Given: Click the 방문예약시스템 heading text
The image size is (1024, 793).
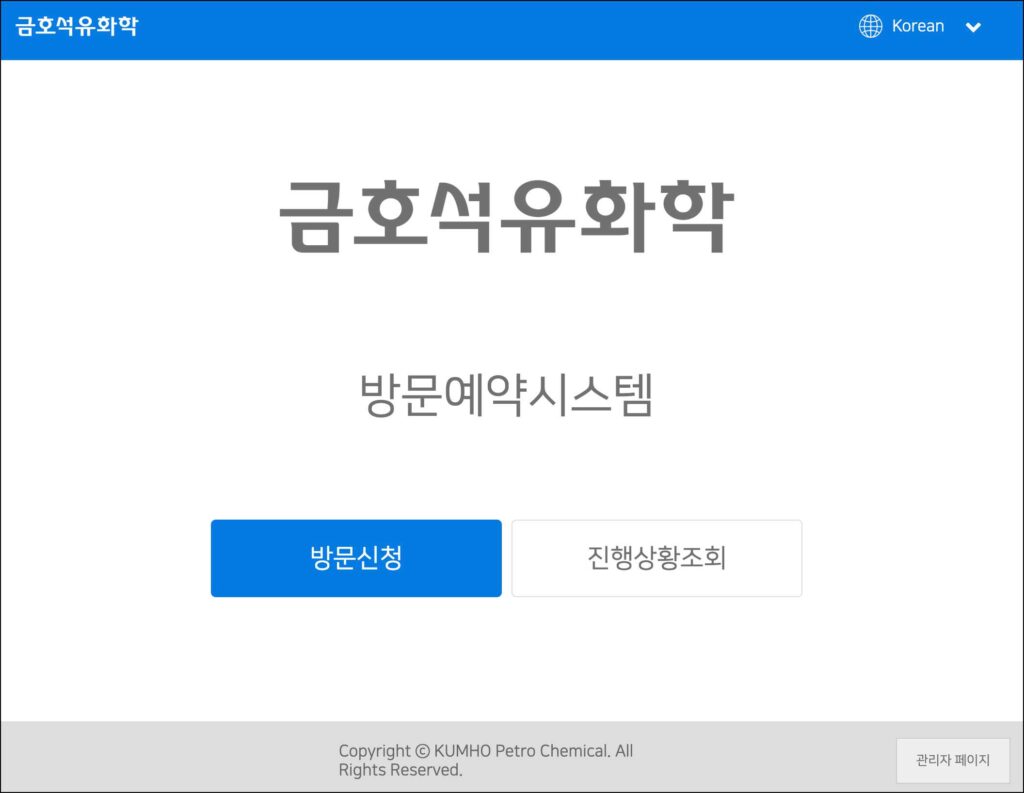Looking at the screenshot, I should (506, 395).
